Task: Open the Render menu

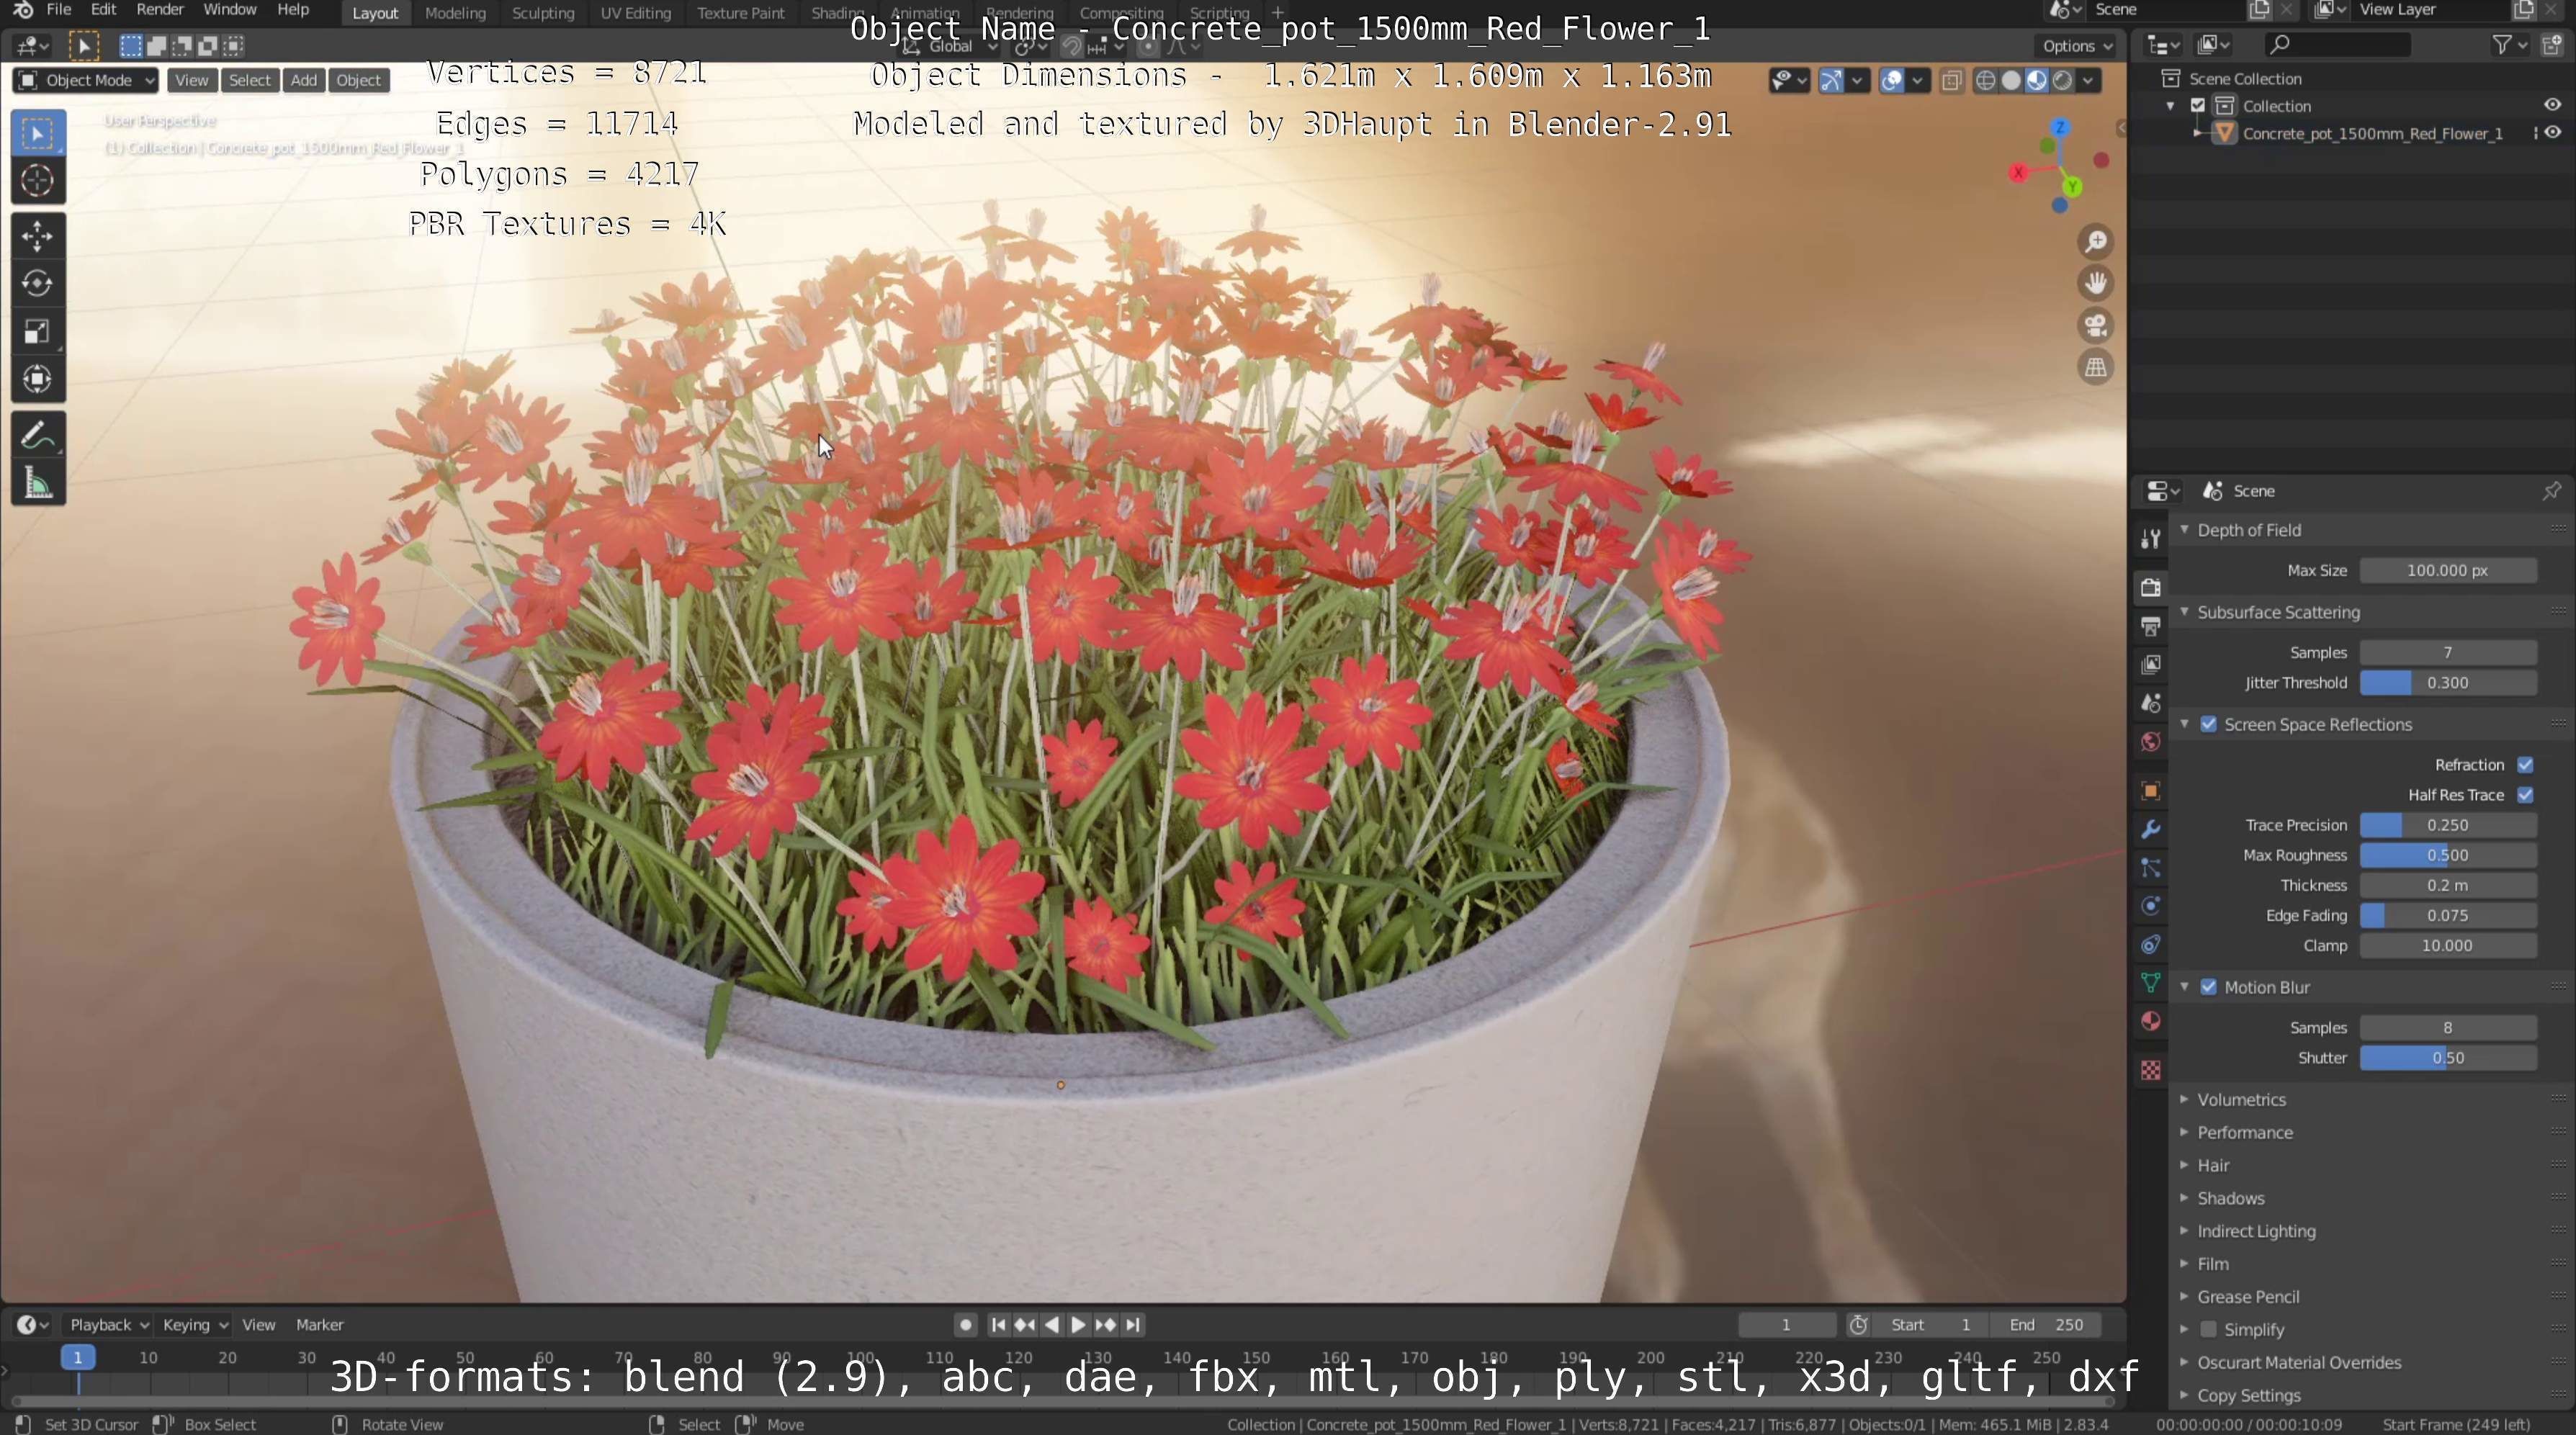Action: tap(159, 10)
